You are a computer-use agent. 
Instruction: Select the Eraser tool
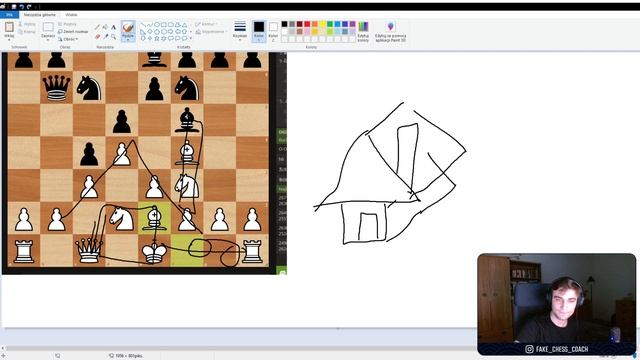click(x=97, y=37)
